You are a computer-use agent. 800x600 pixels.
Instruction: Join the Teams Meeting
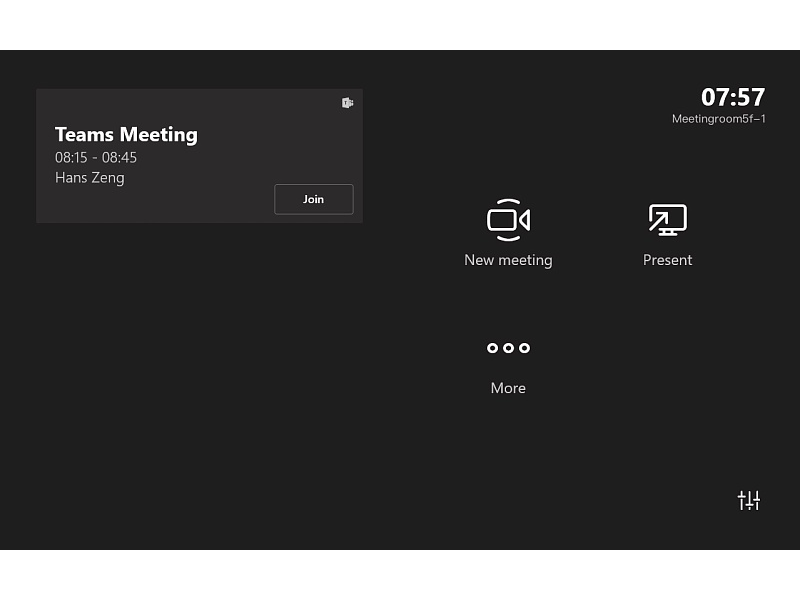click(x=313, y=199)
